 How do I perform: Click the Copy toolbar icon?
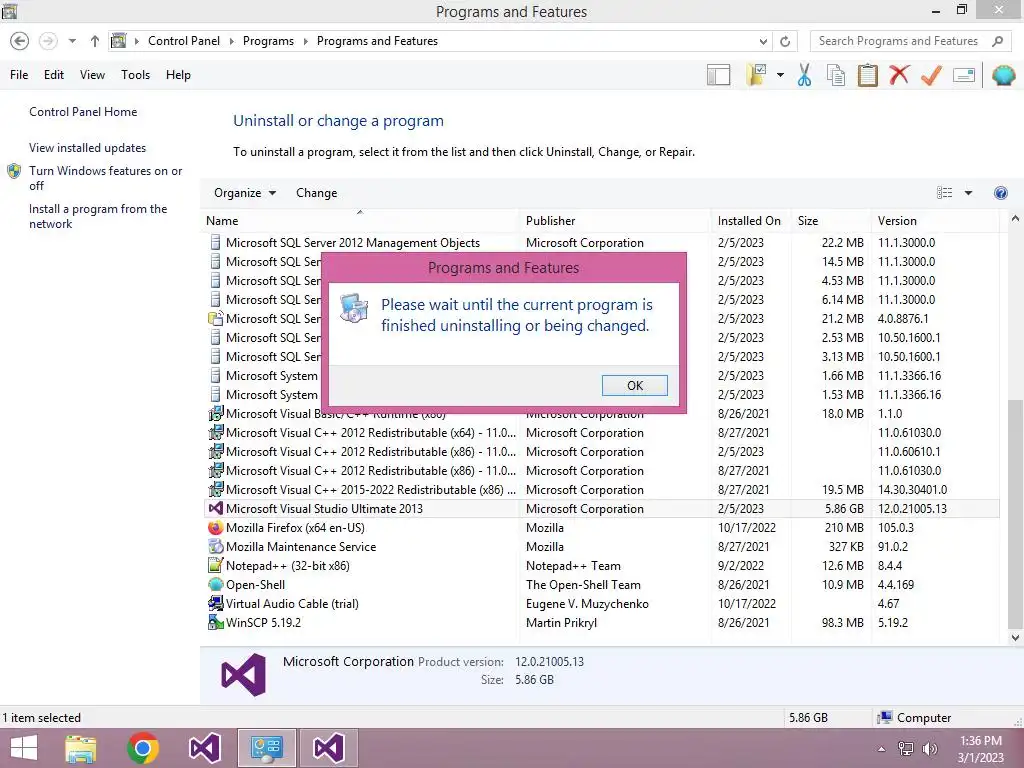pos(835,75)
